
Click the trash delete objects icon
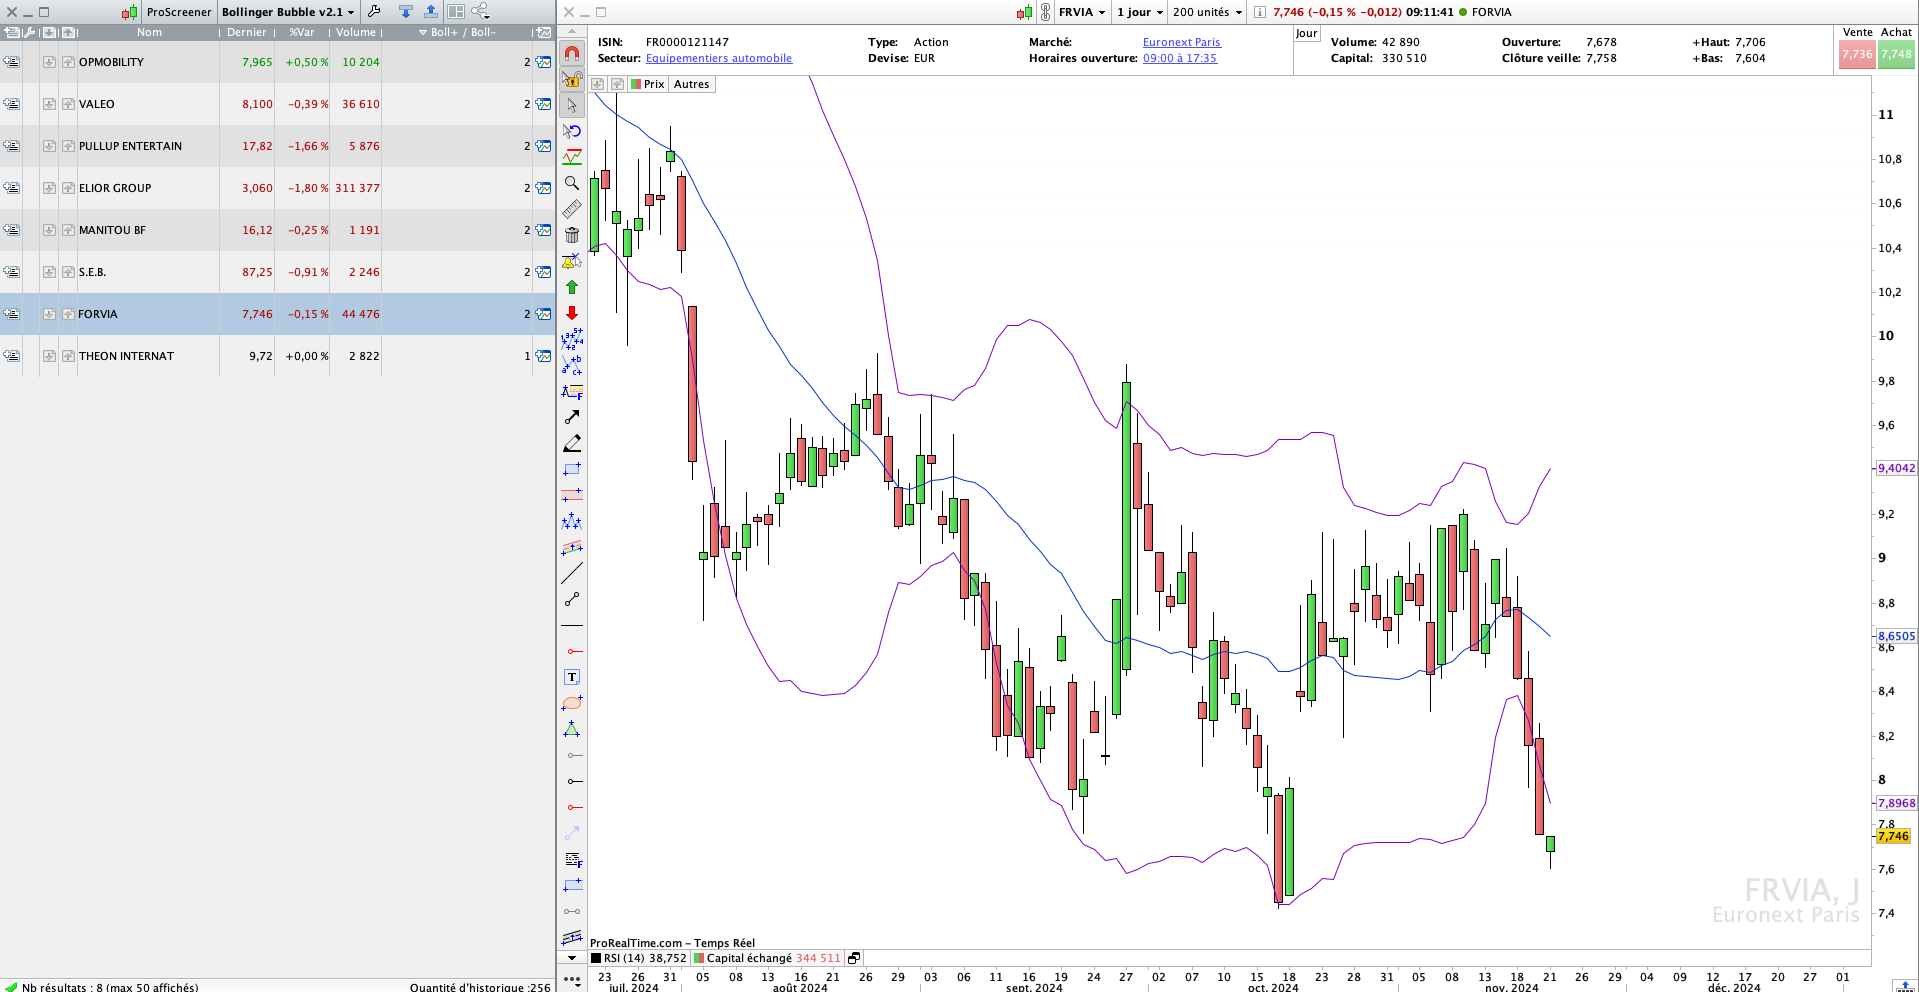point(572,235)
